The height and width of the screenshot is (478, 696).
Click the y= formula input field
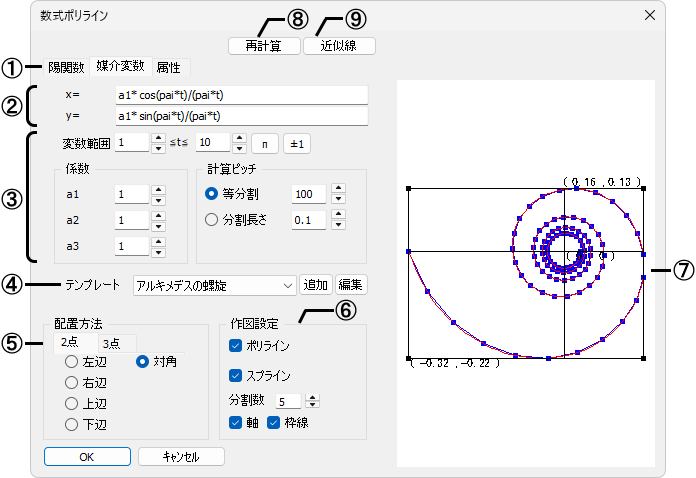pyautogui.click(x=241, y=116)
